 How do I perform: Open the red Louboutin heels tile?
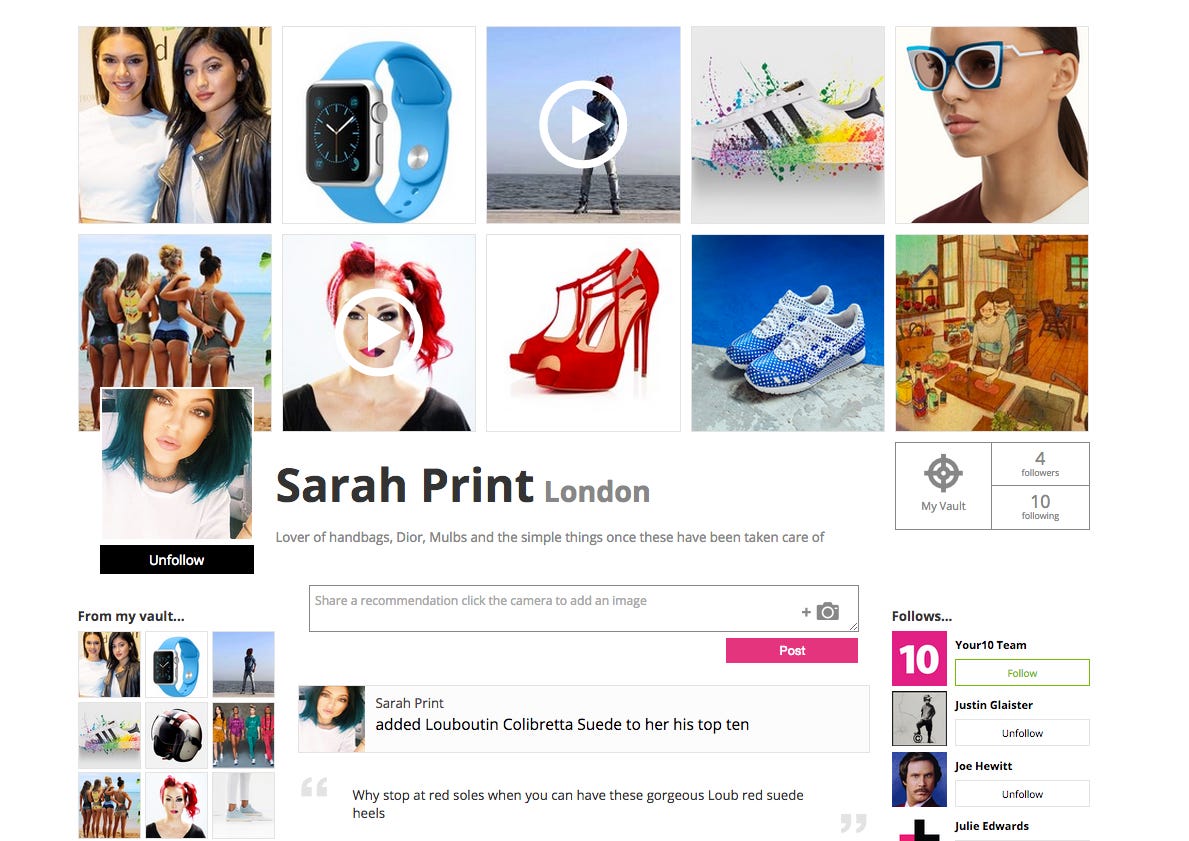tap(583, 333)
